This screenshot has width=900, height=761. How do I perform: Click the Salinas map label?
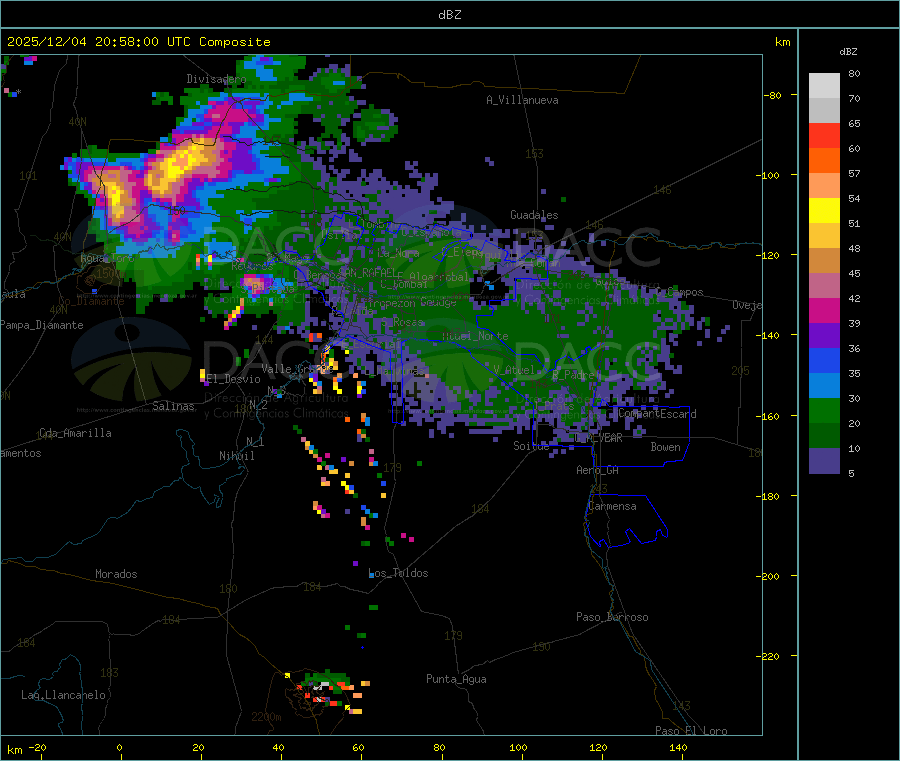173,406
